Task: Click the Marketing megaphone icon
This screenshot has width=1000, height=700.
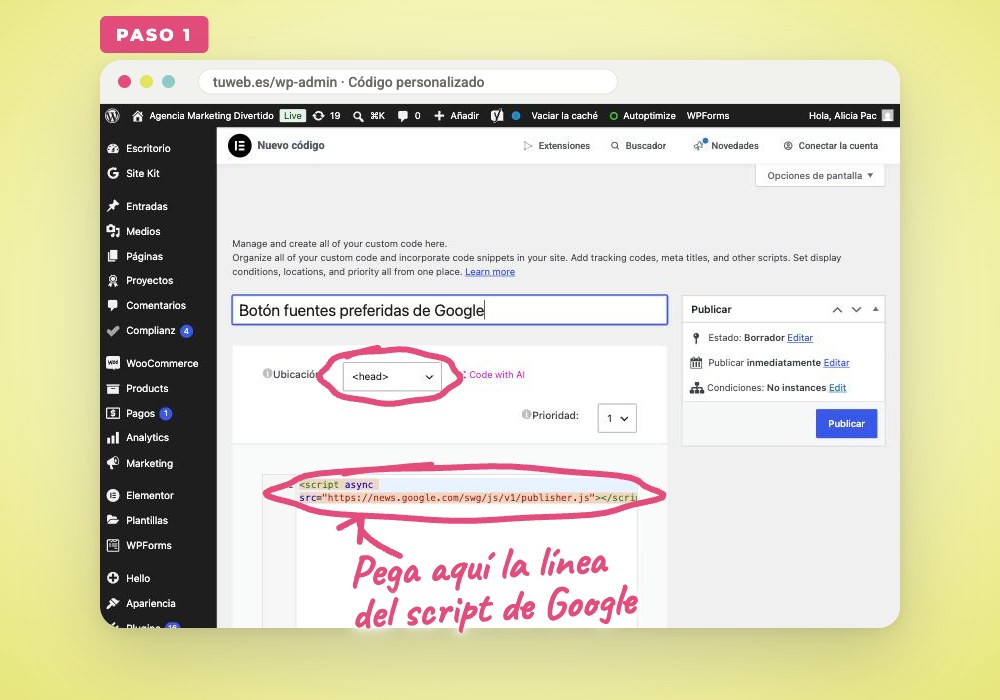Action: click(113, 463)
